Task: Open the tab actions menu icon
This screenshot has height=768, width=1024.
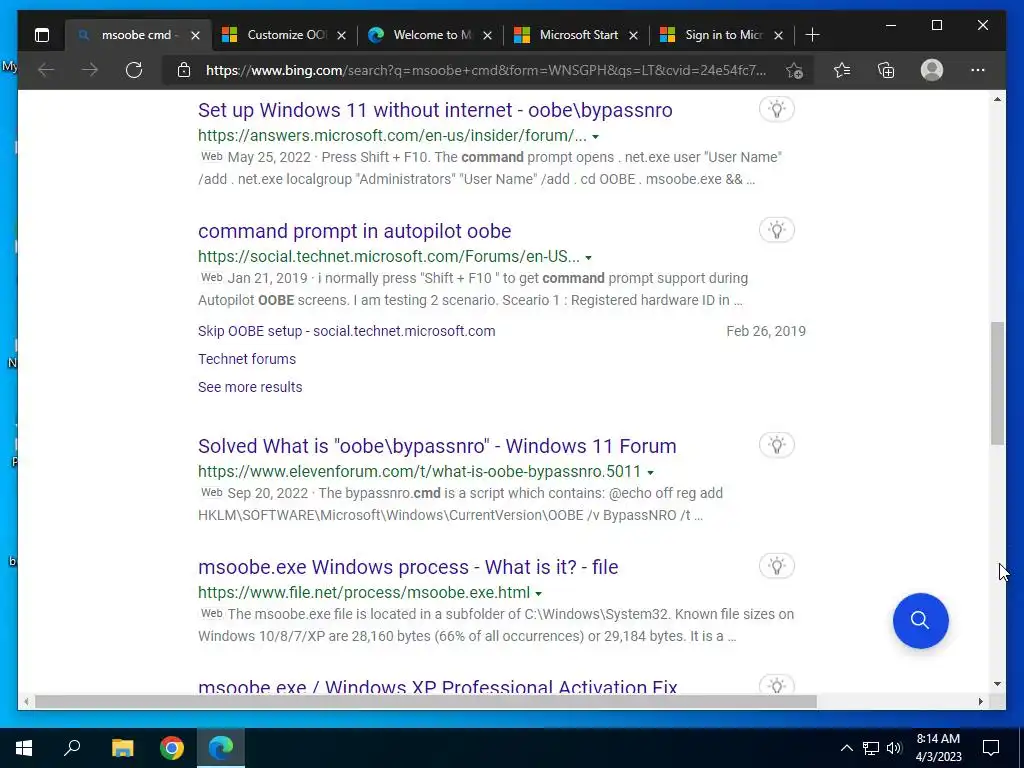Action: (x=42, y=35)
